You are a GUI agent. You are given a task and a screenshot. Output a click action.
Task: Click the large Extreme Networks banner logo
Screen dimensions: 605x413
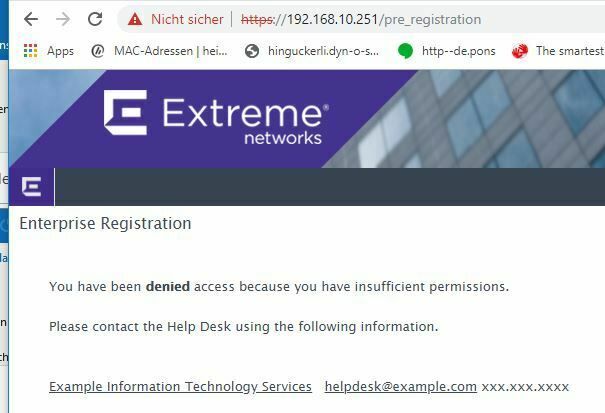point(216,118)
